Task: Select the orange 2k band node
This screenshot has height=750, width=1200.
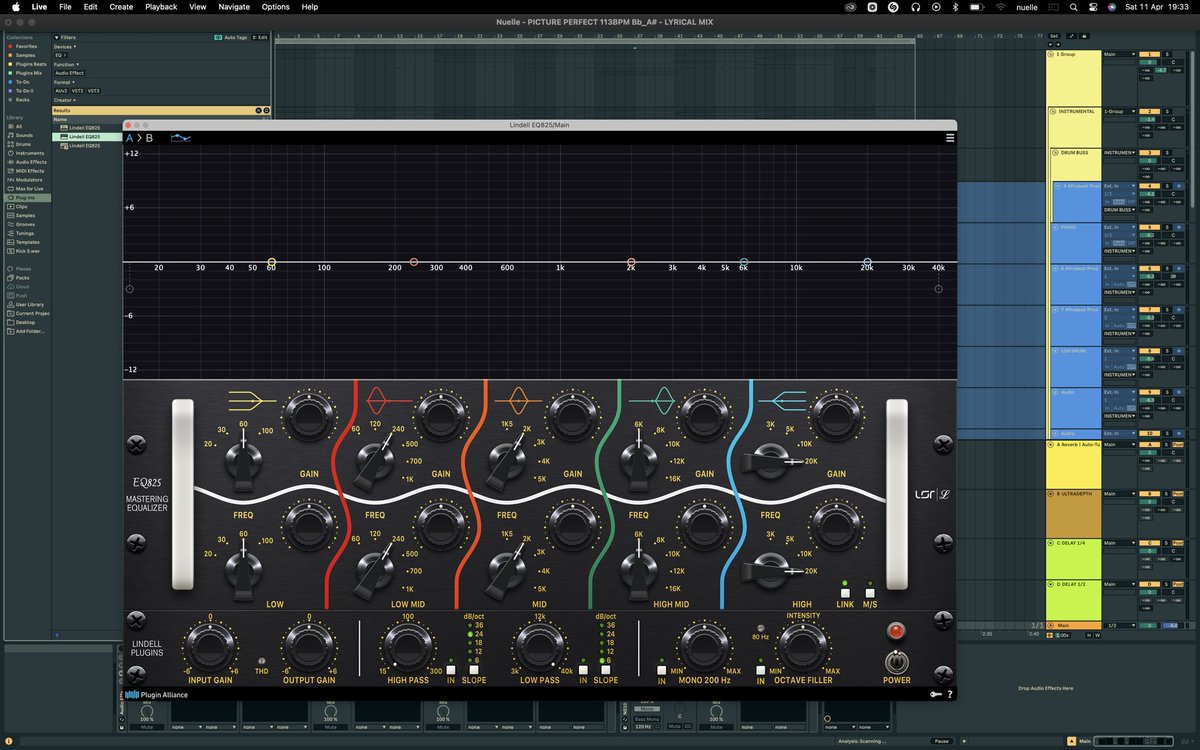Action: click(x=631, y=262)
